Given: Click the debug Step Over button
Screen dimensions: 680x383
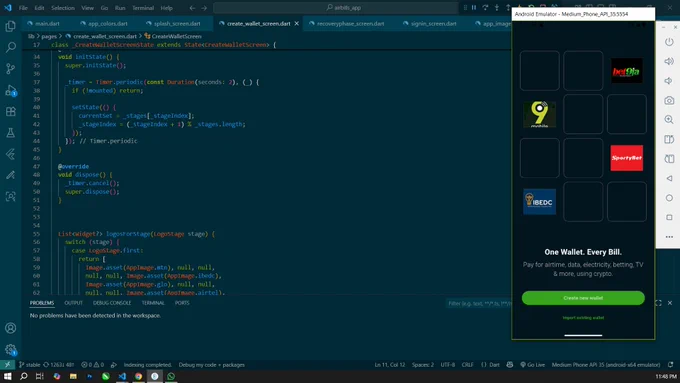Looking at the screenshot, I should [x=485, y=7].
